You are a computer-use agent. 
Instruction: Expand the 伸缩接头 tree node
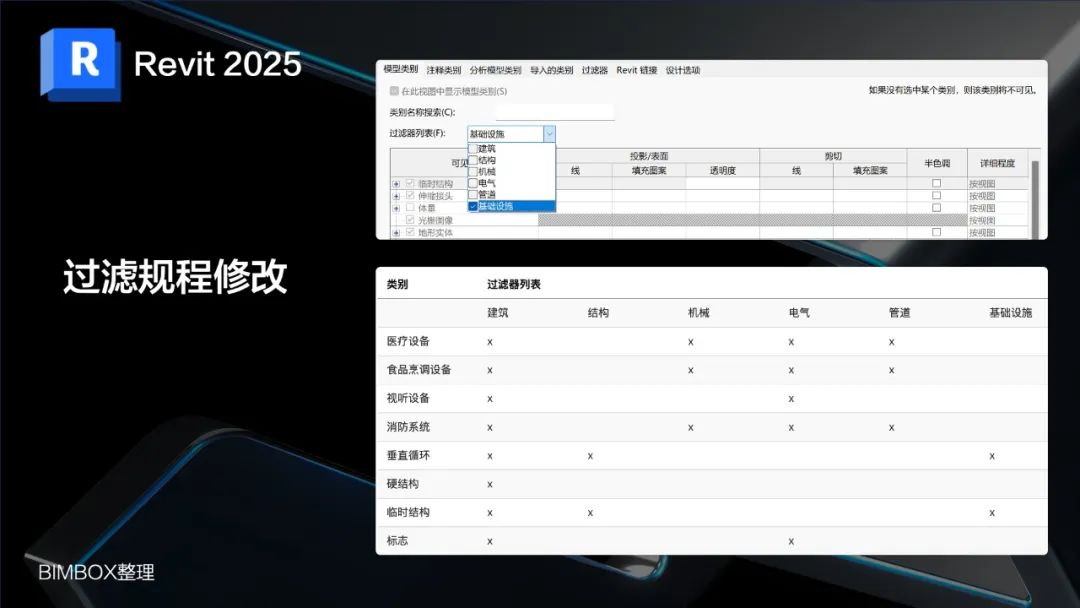(x=397, y=195)
